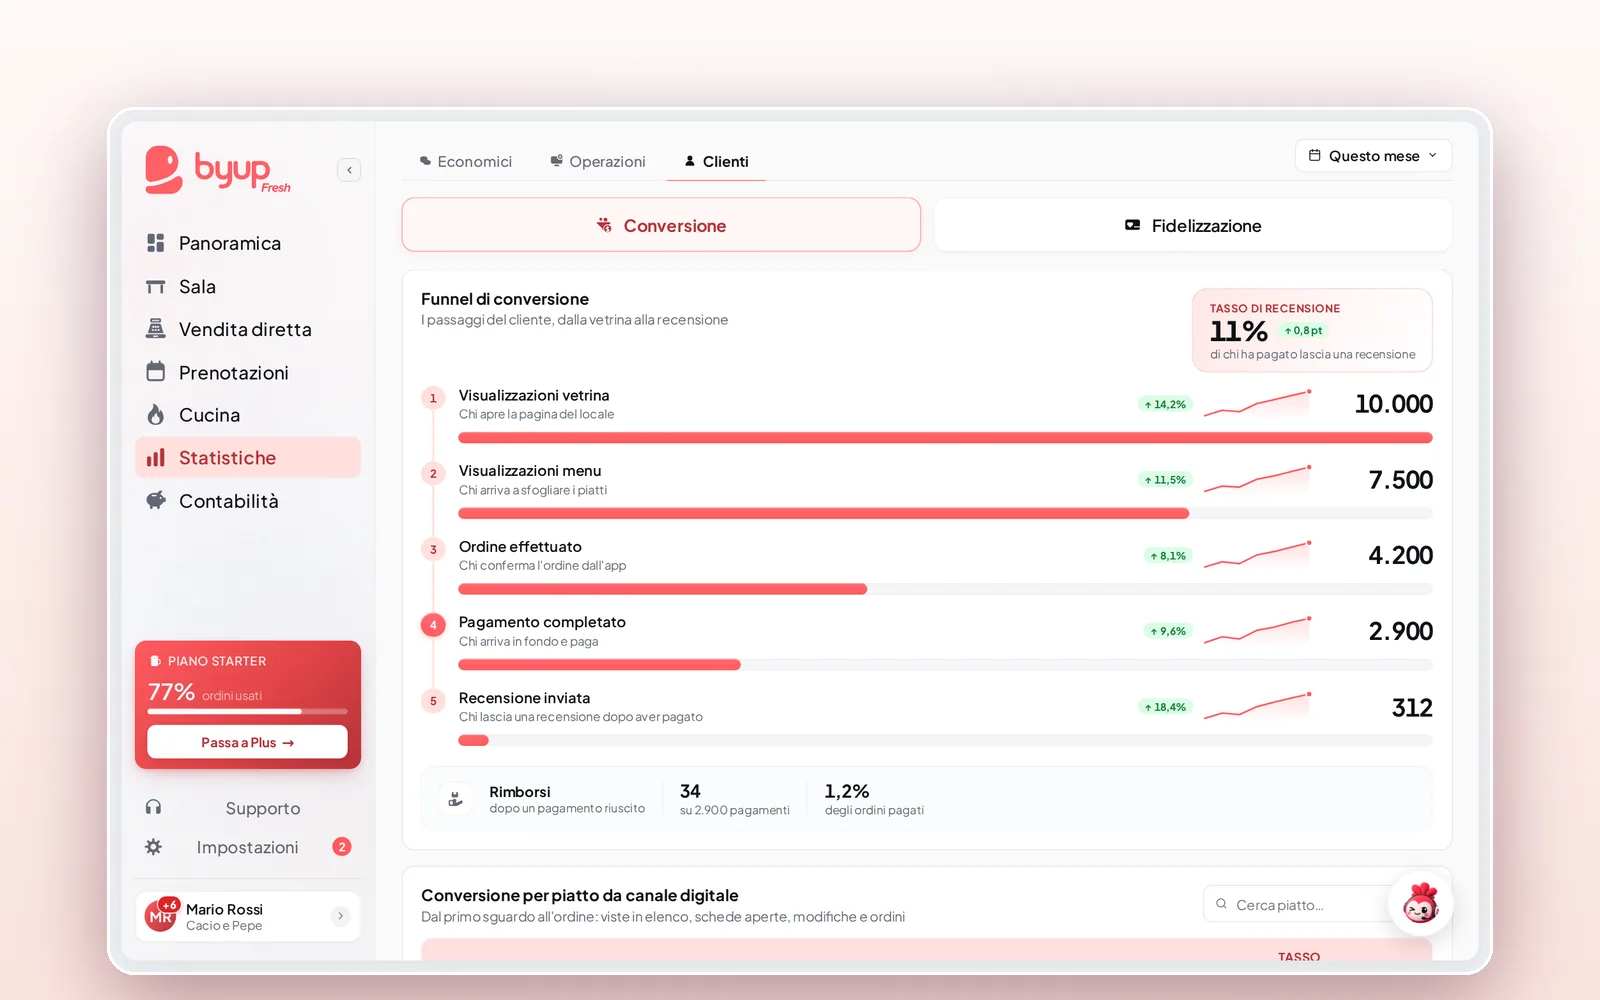Click the 312 reviews value
Image resolution: width=1600 pixels, height=1000 pixels.
[1412, 708]
